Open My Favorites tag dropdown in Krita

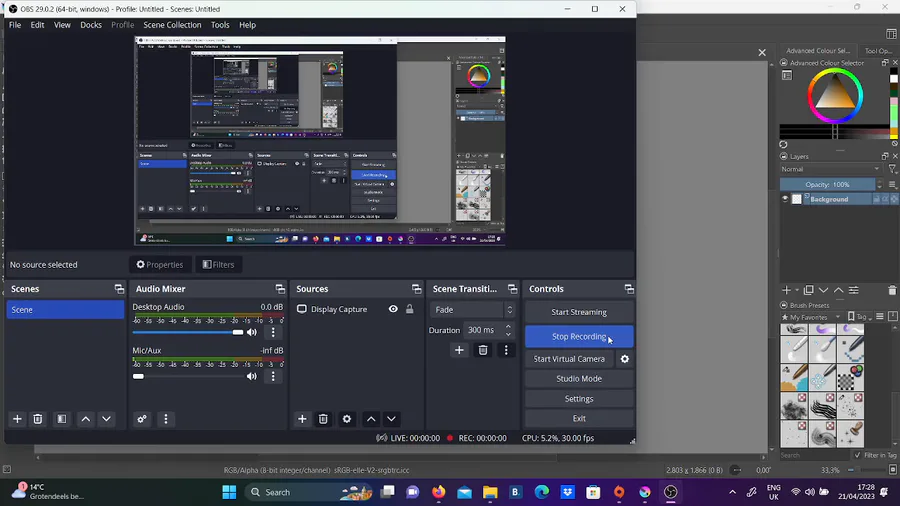point(810,317)
